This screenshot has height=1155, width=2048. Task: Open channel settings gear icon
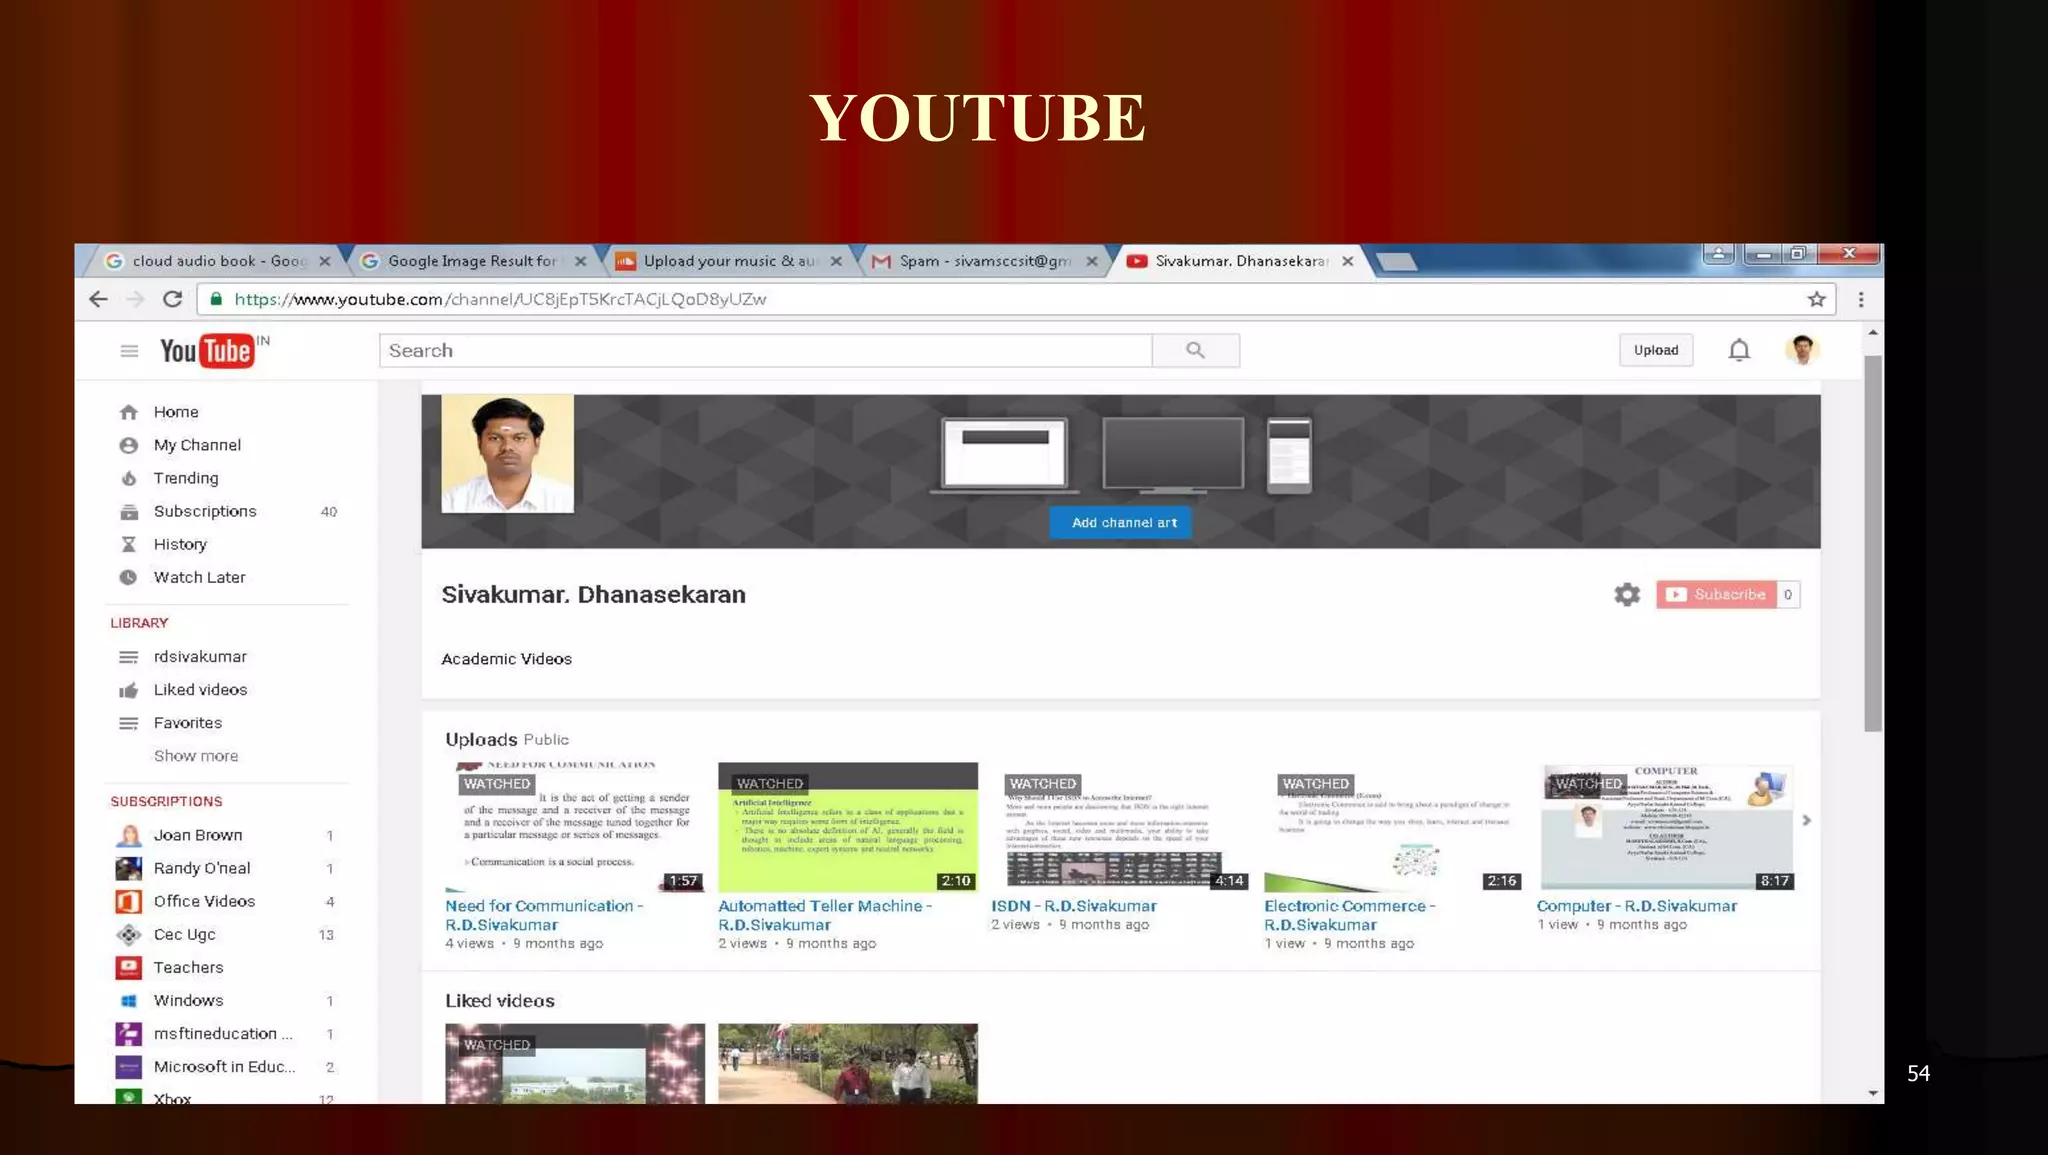click(1627, 595)
